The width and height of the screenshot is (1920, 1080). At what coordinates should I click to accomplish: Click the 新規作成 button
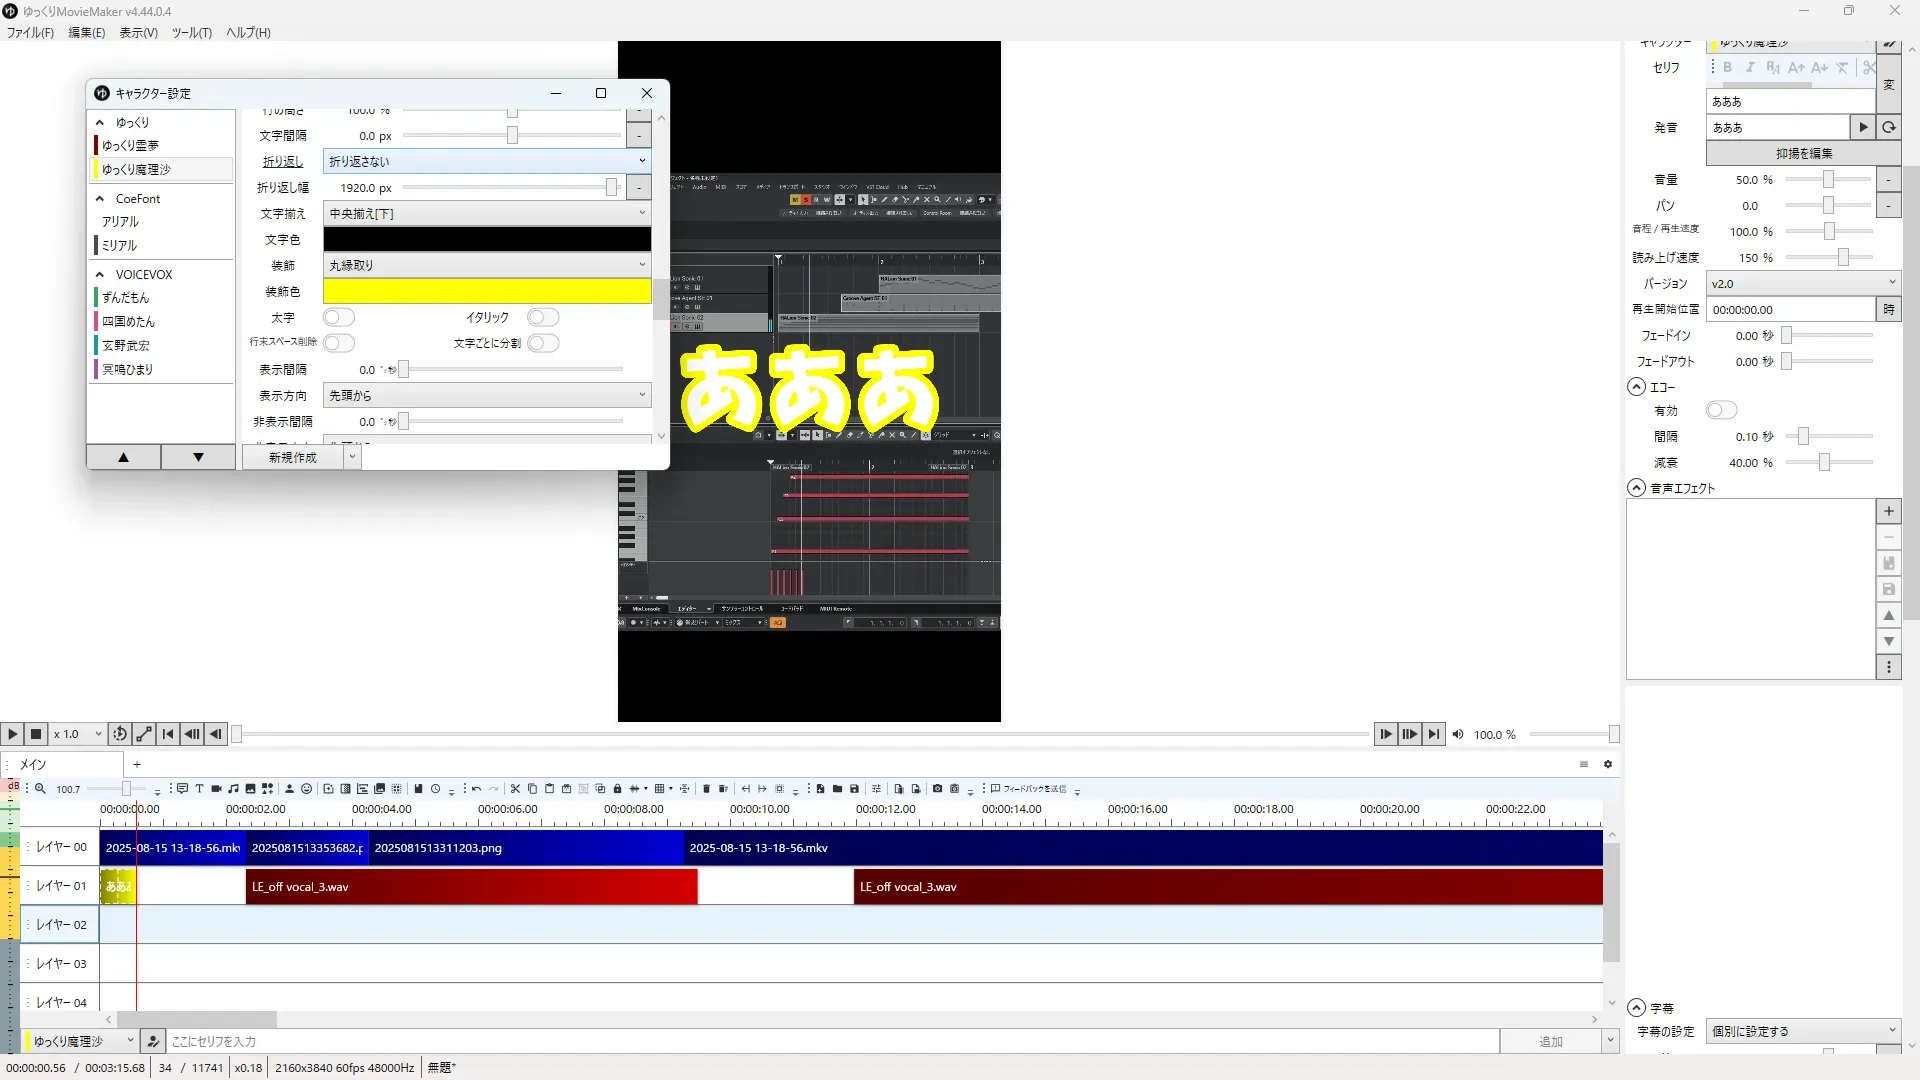[x=292, y=457]
